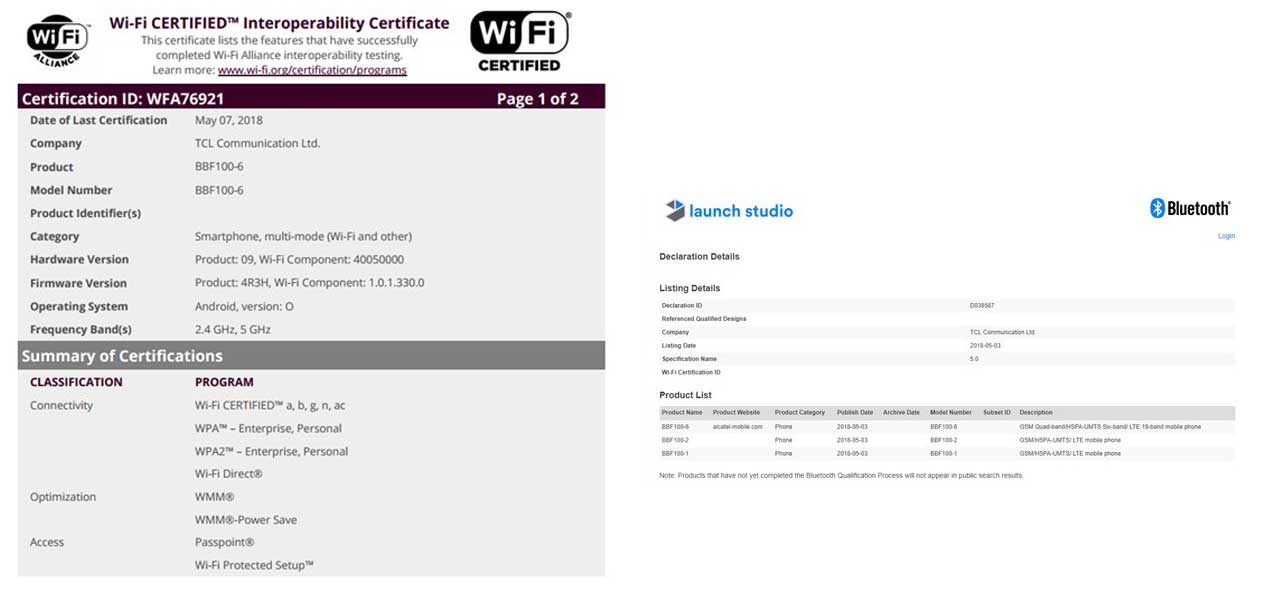Click the 'Declaration Details' heading
Viewport: 1280px width, 592px height.
(x=699, y=257)
